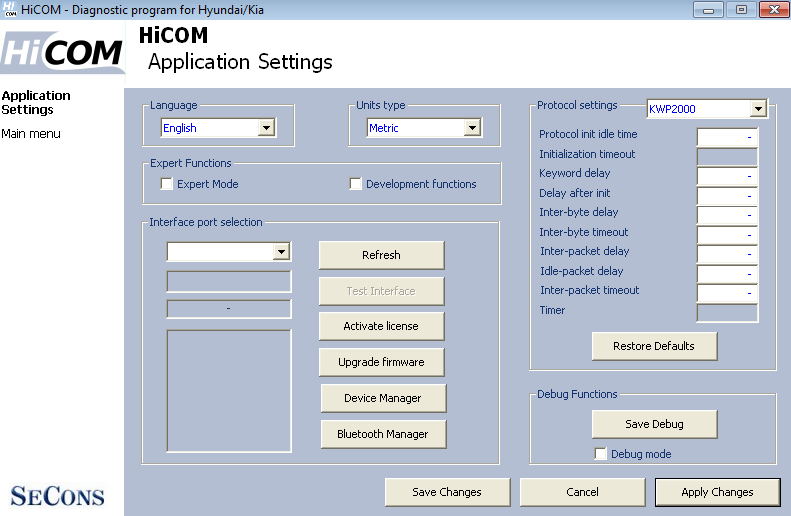Click the Test Interface button
Image resolution: width=791 pixels, height=516 pixels.
click(x=381, y=291)
